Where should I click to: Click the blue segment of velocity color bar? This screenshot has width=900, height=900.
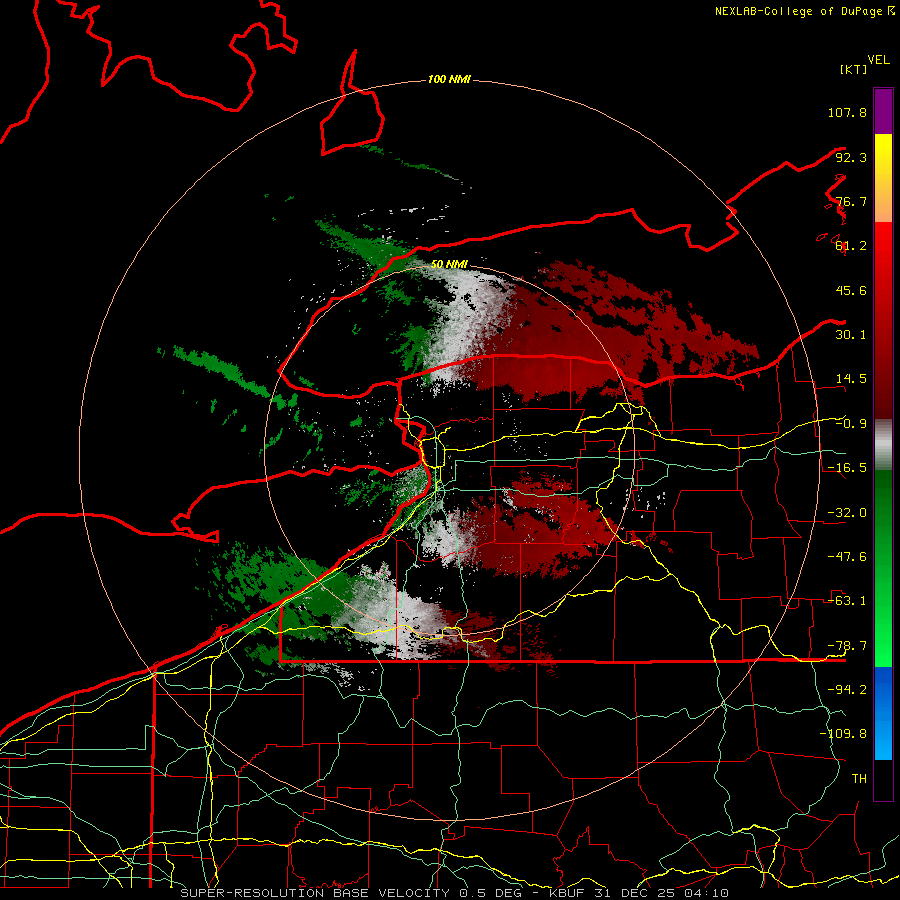click(x=883, y=713)
